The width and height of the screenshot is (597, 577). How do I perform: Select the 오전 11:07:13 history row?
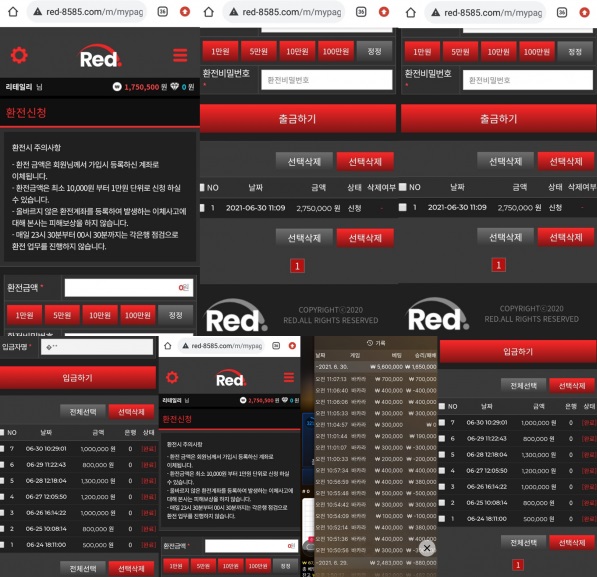pos(376,379)
